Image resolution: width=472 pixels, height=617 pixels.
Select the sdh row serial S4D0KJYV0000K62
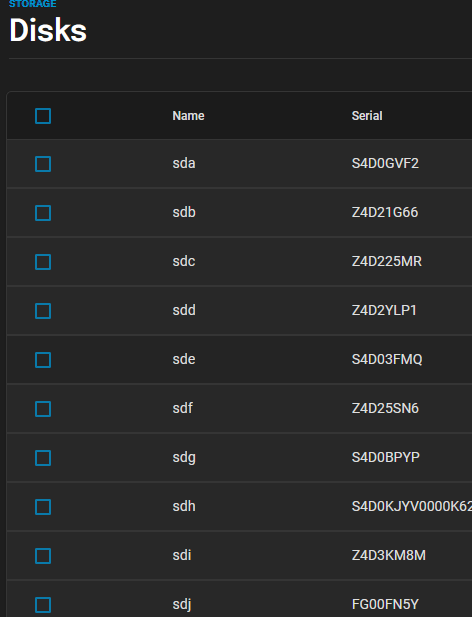pos(411,506)
